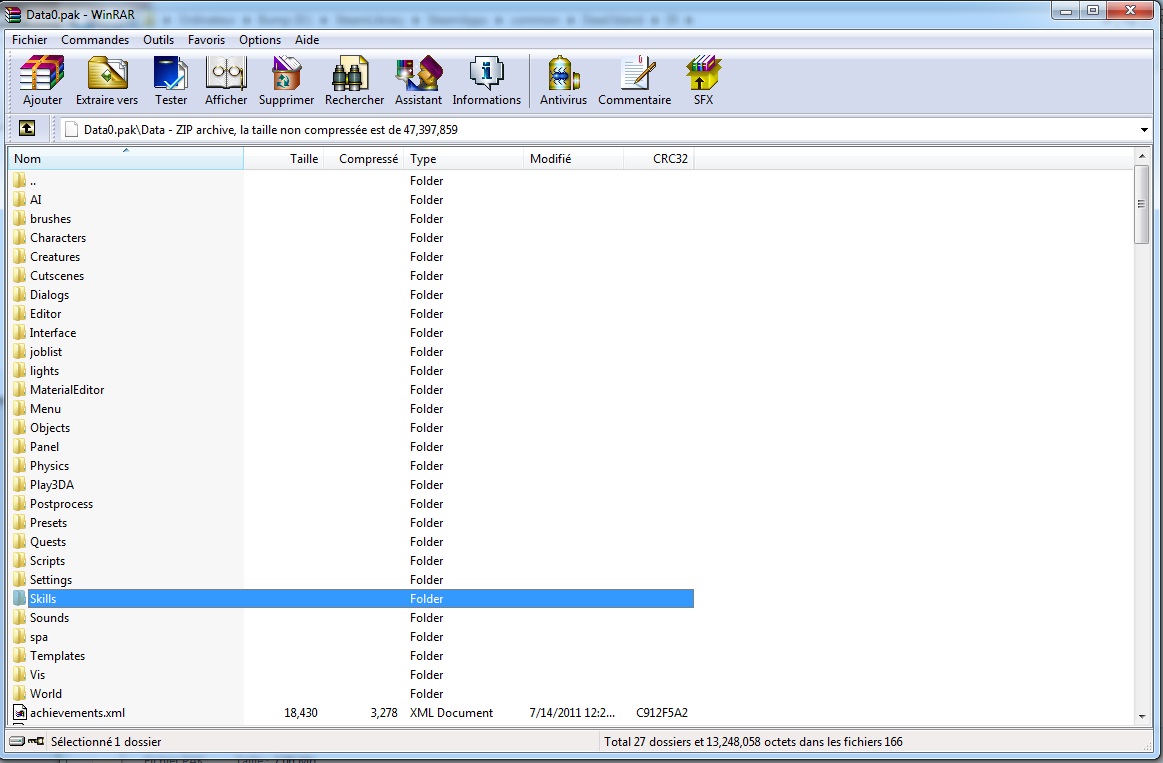Screen dimensions: 1163x763
Task: Select the Creatures folder name
Action: (x=55, y=257)
